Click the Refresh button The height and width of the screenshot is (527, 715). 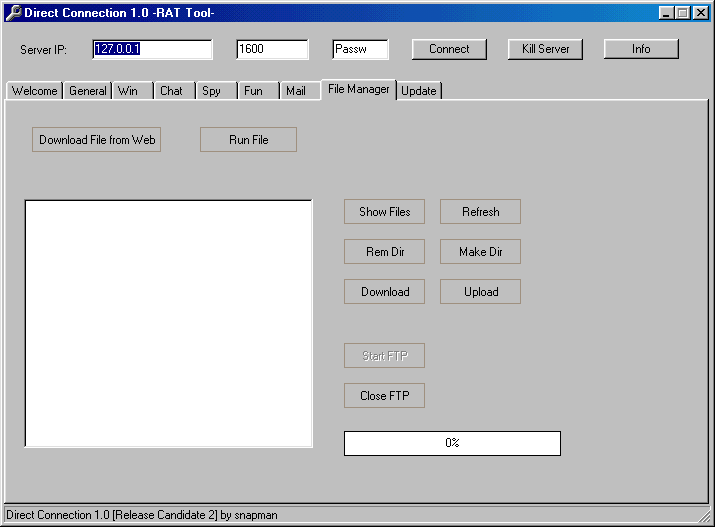coord(480,212)
